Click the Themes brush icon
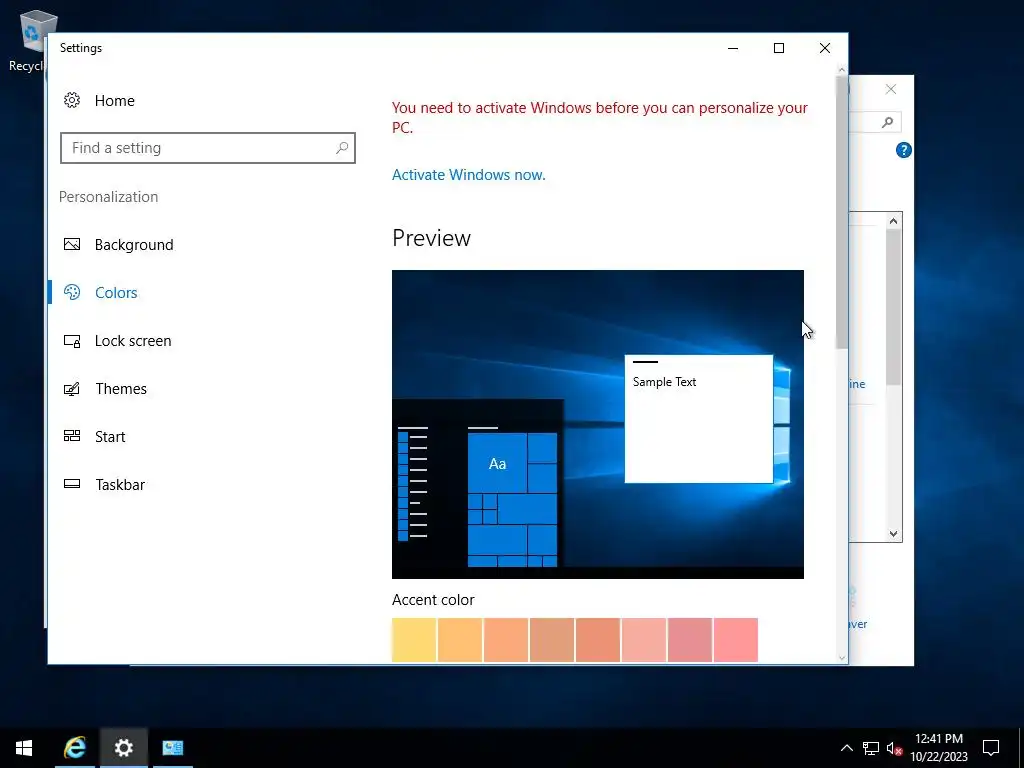 pyautogui.click(x=72, y=389)
